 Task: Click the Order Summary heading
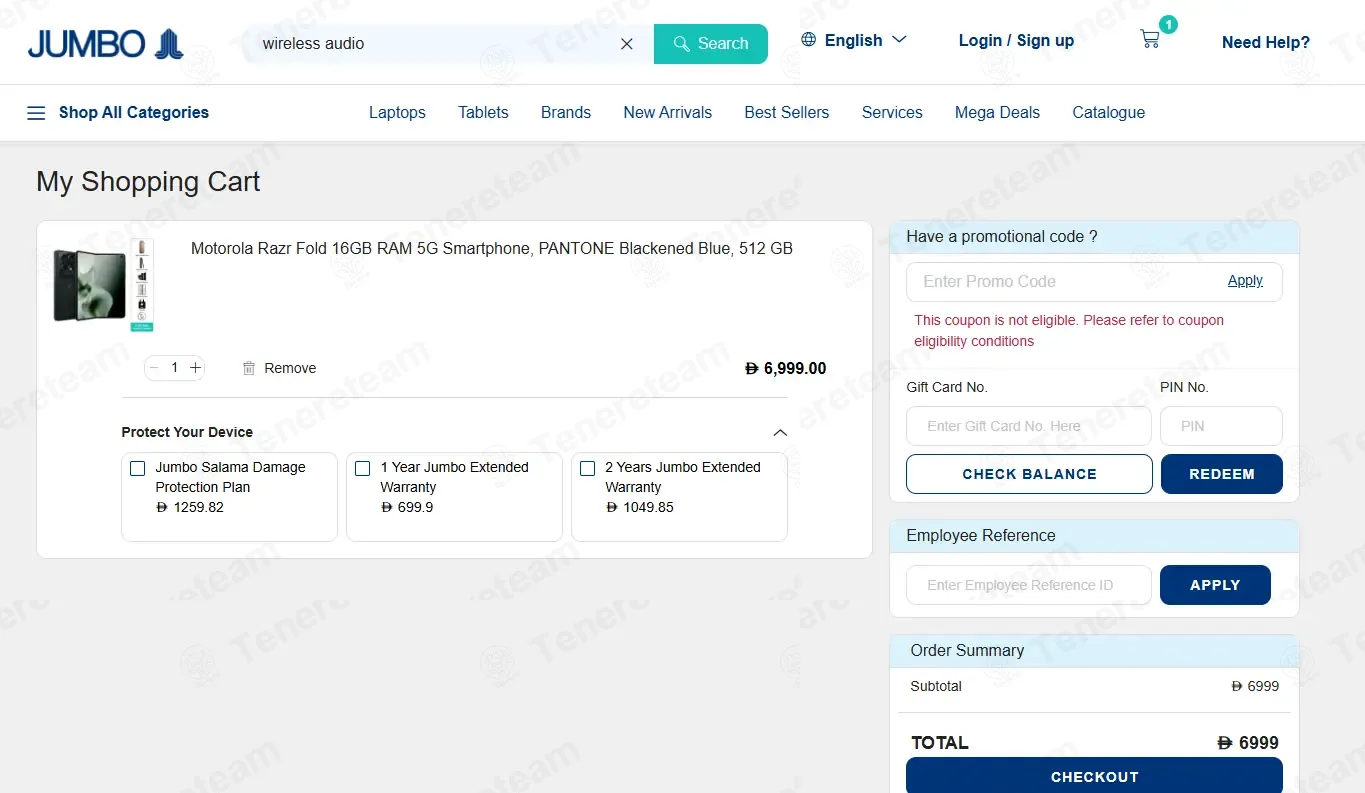[x=967, y=650]
